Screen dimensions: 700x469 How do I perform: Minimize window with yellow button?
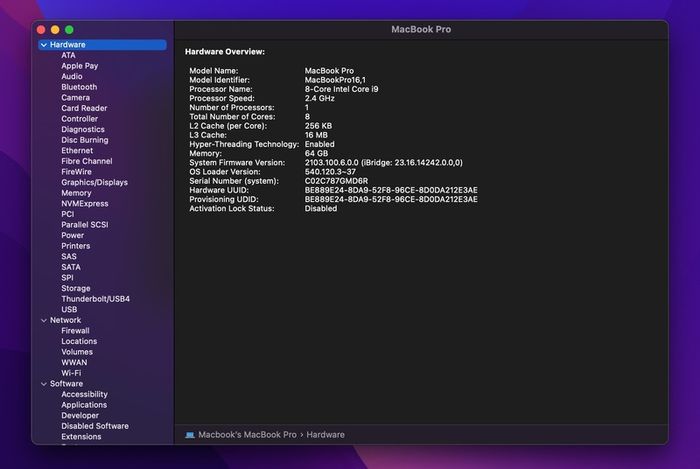pos(55,30)
